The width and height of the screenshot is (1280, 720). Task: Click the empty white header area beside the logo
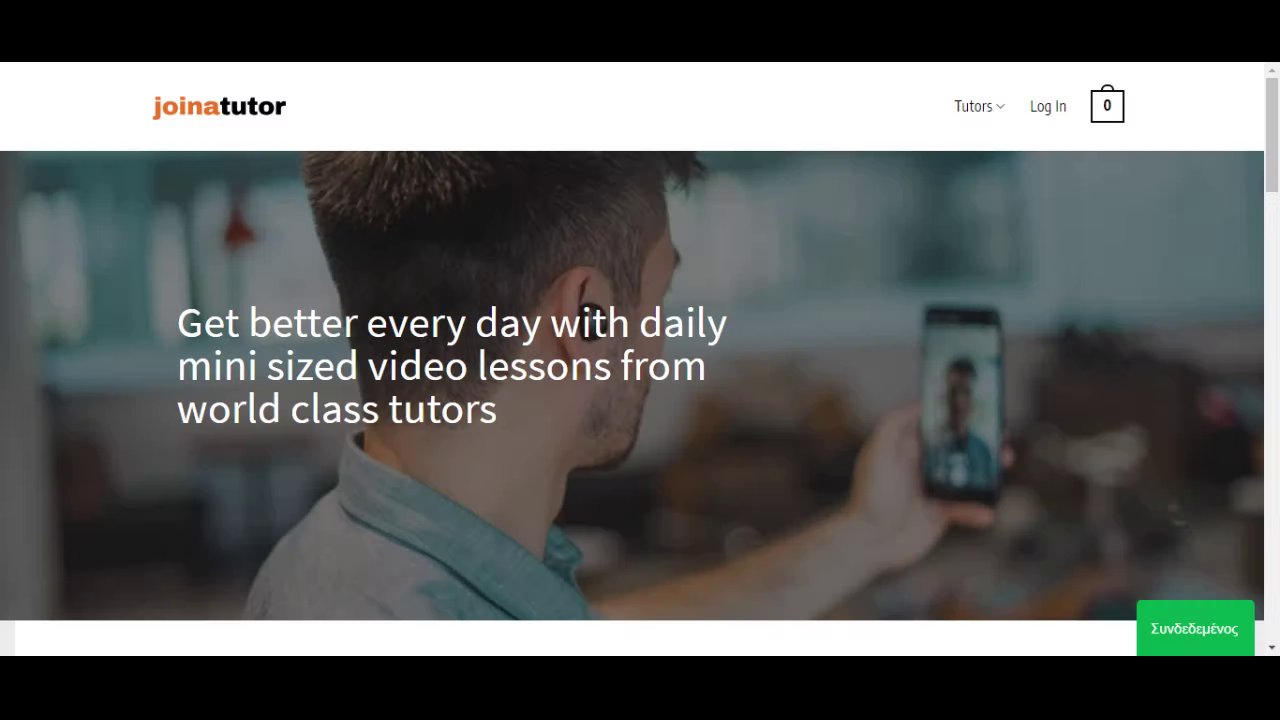click(x=620, y=106)
